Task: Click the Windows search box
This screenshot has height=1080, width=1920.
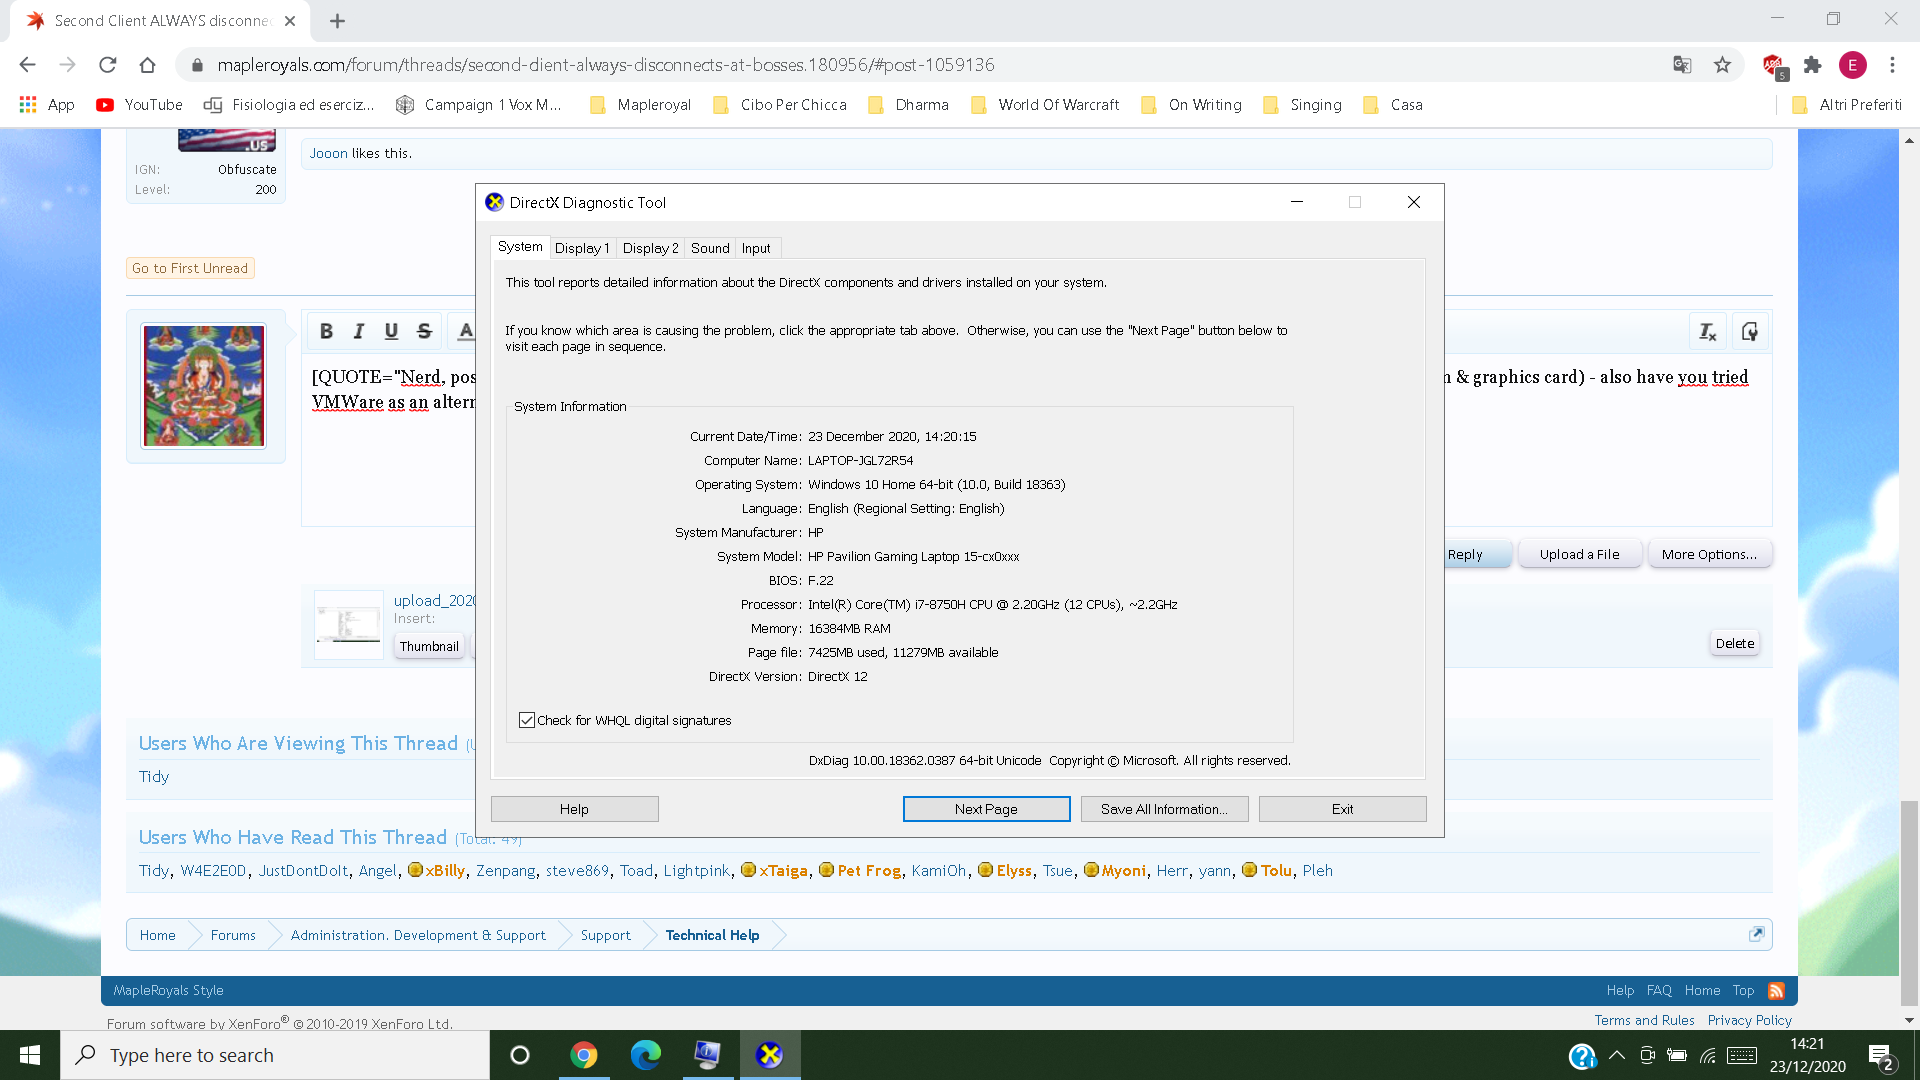Action: 275,1055
